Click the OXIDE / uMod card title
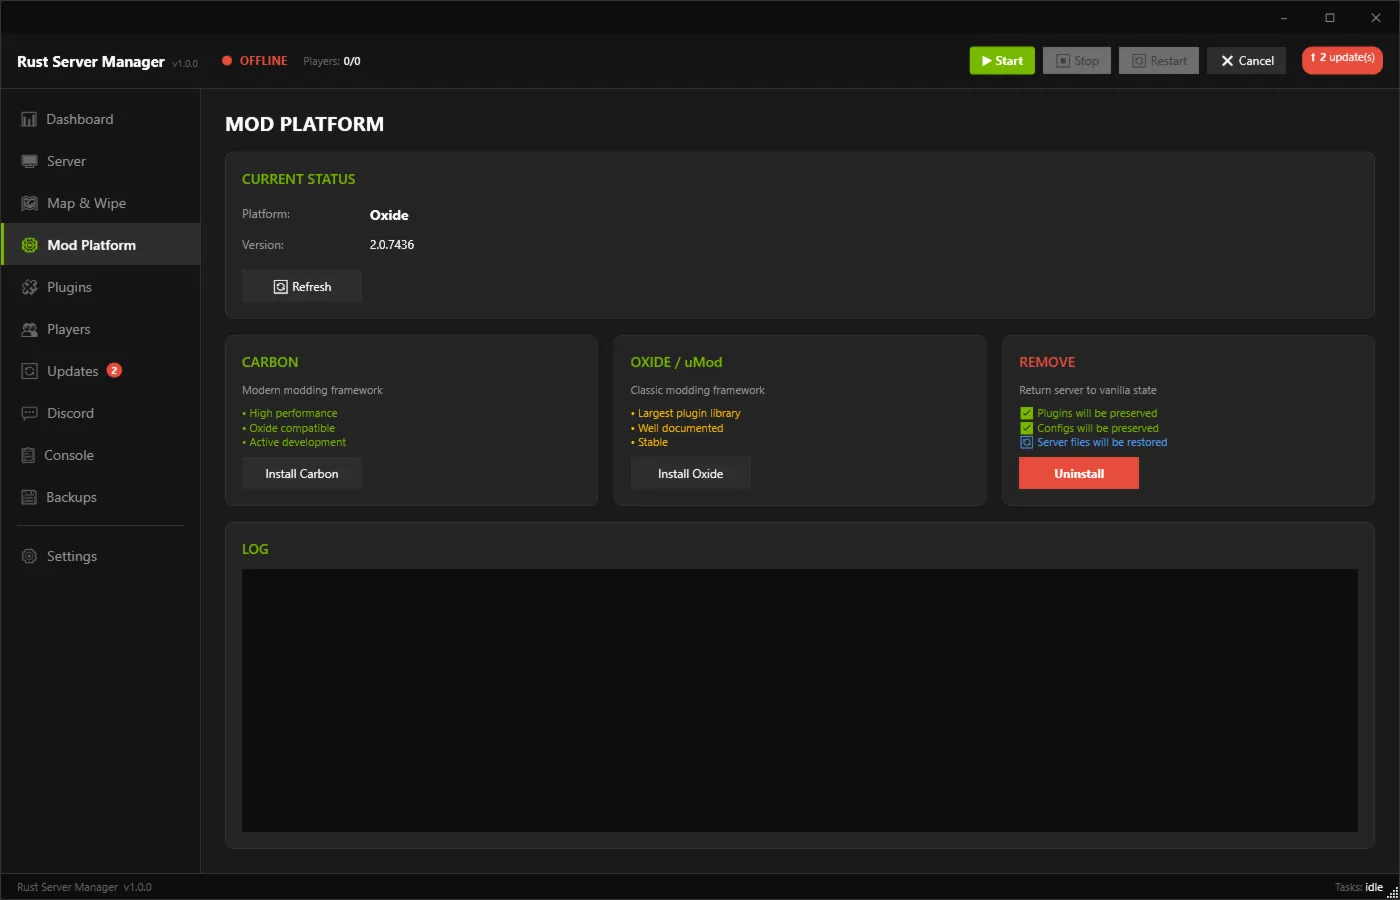This screenshot has height=900, width=1400. (x=676, y=362)
